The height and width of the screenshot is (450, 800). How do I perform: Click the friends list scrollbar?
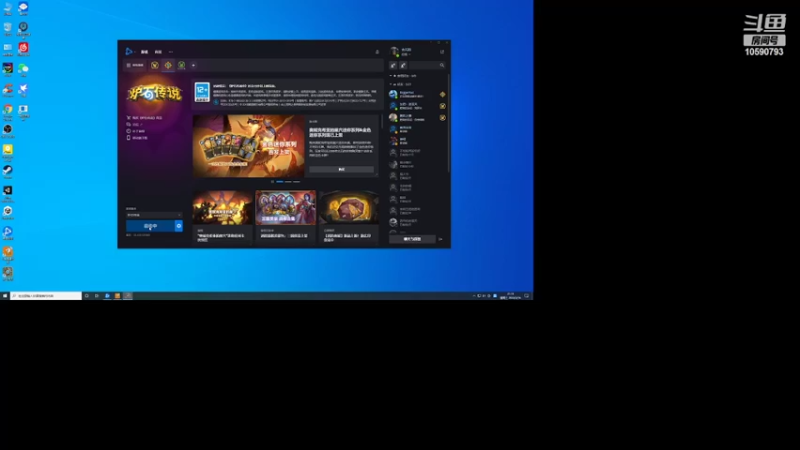pyautogui.click(x=448, y=122)
